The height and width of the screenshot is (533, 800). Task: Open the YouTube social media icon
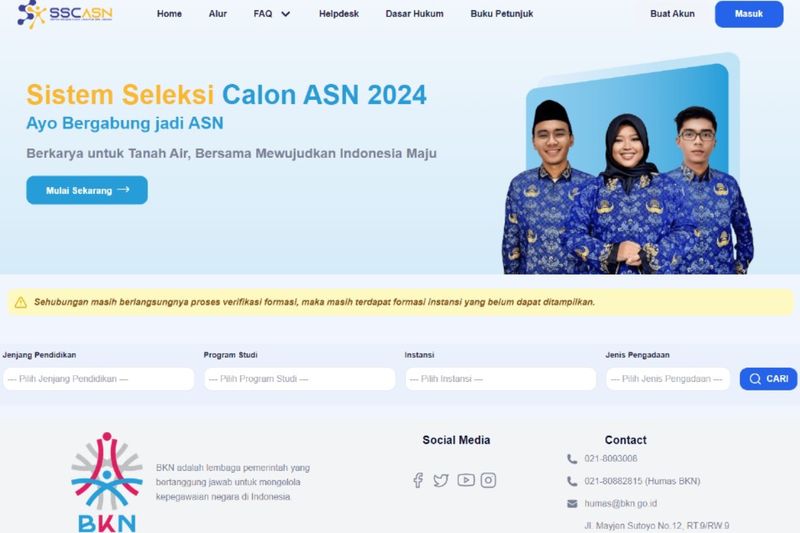coord(466,480)
